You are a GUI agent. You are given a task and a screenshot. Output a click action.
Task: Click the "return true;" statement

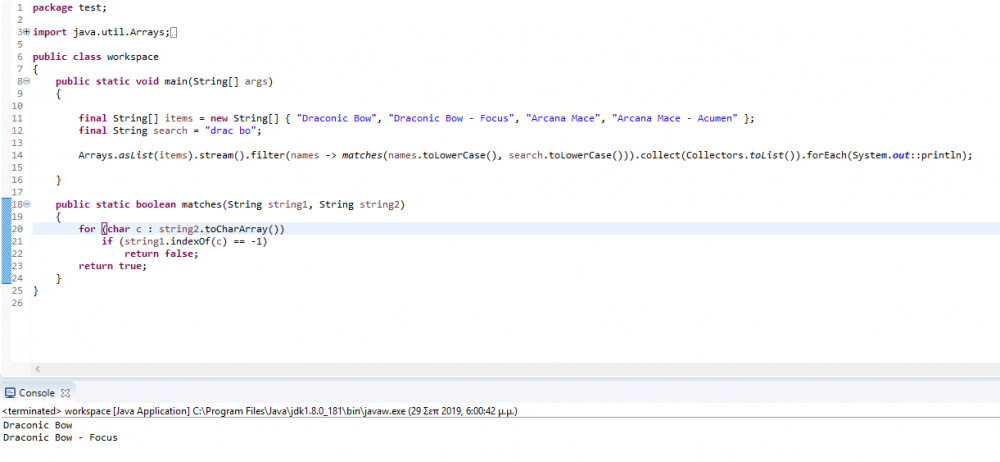112,265
